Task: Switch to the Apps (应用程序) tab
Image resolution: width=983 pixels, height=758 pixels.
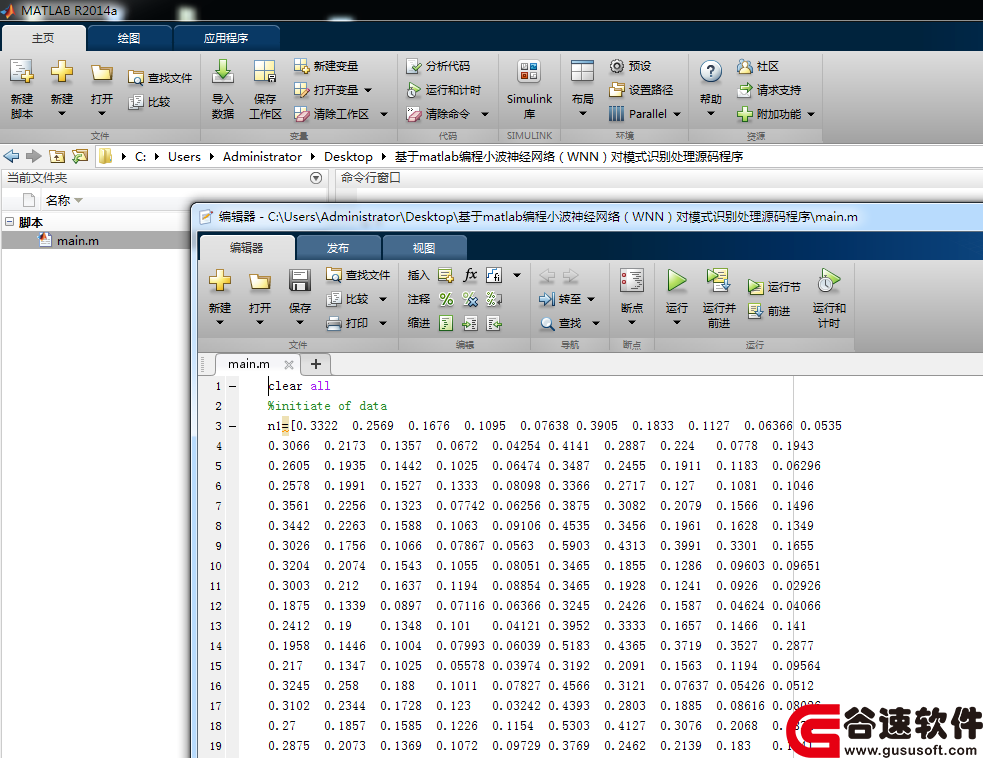Action: [x=226, y=38]
